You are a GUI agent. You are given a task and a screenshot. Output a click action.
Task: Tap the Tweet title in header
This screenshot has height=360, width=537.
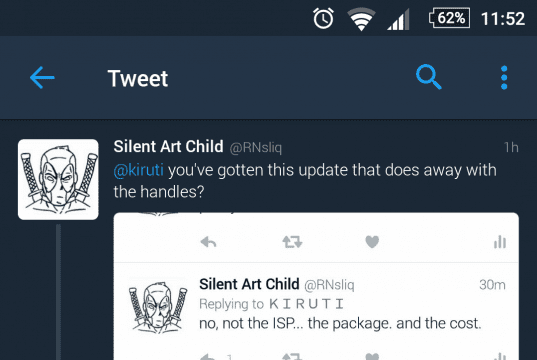pos(138,78)
